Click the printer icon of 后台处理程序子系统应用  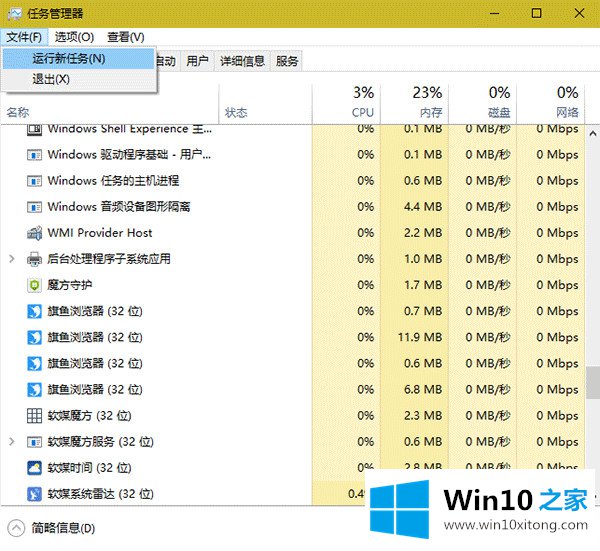[34, 259]
